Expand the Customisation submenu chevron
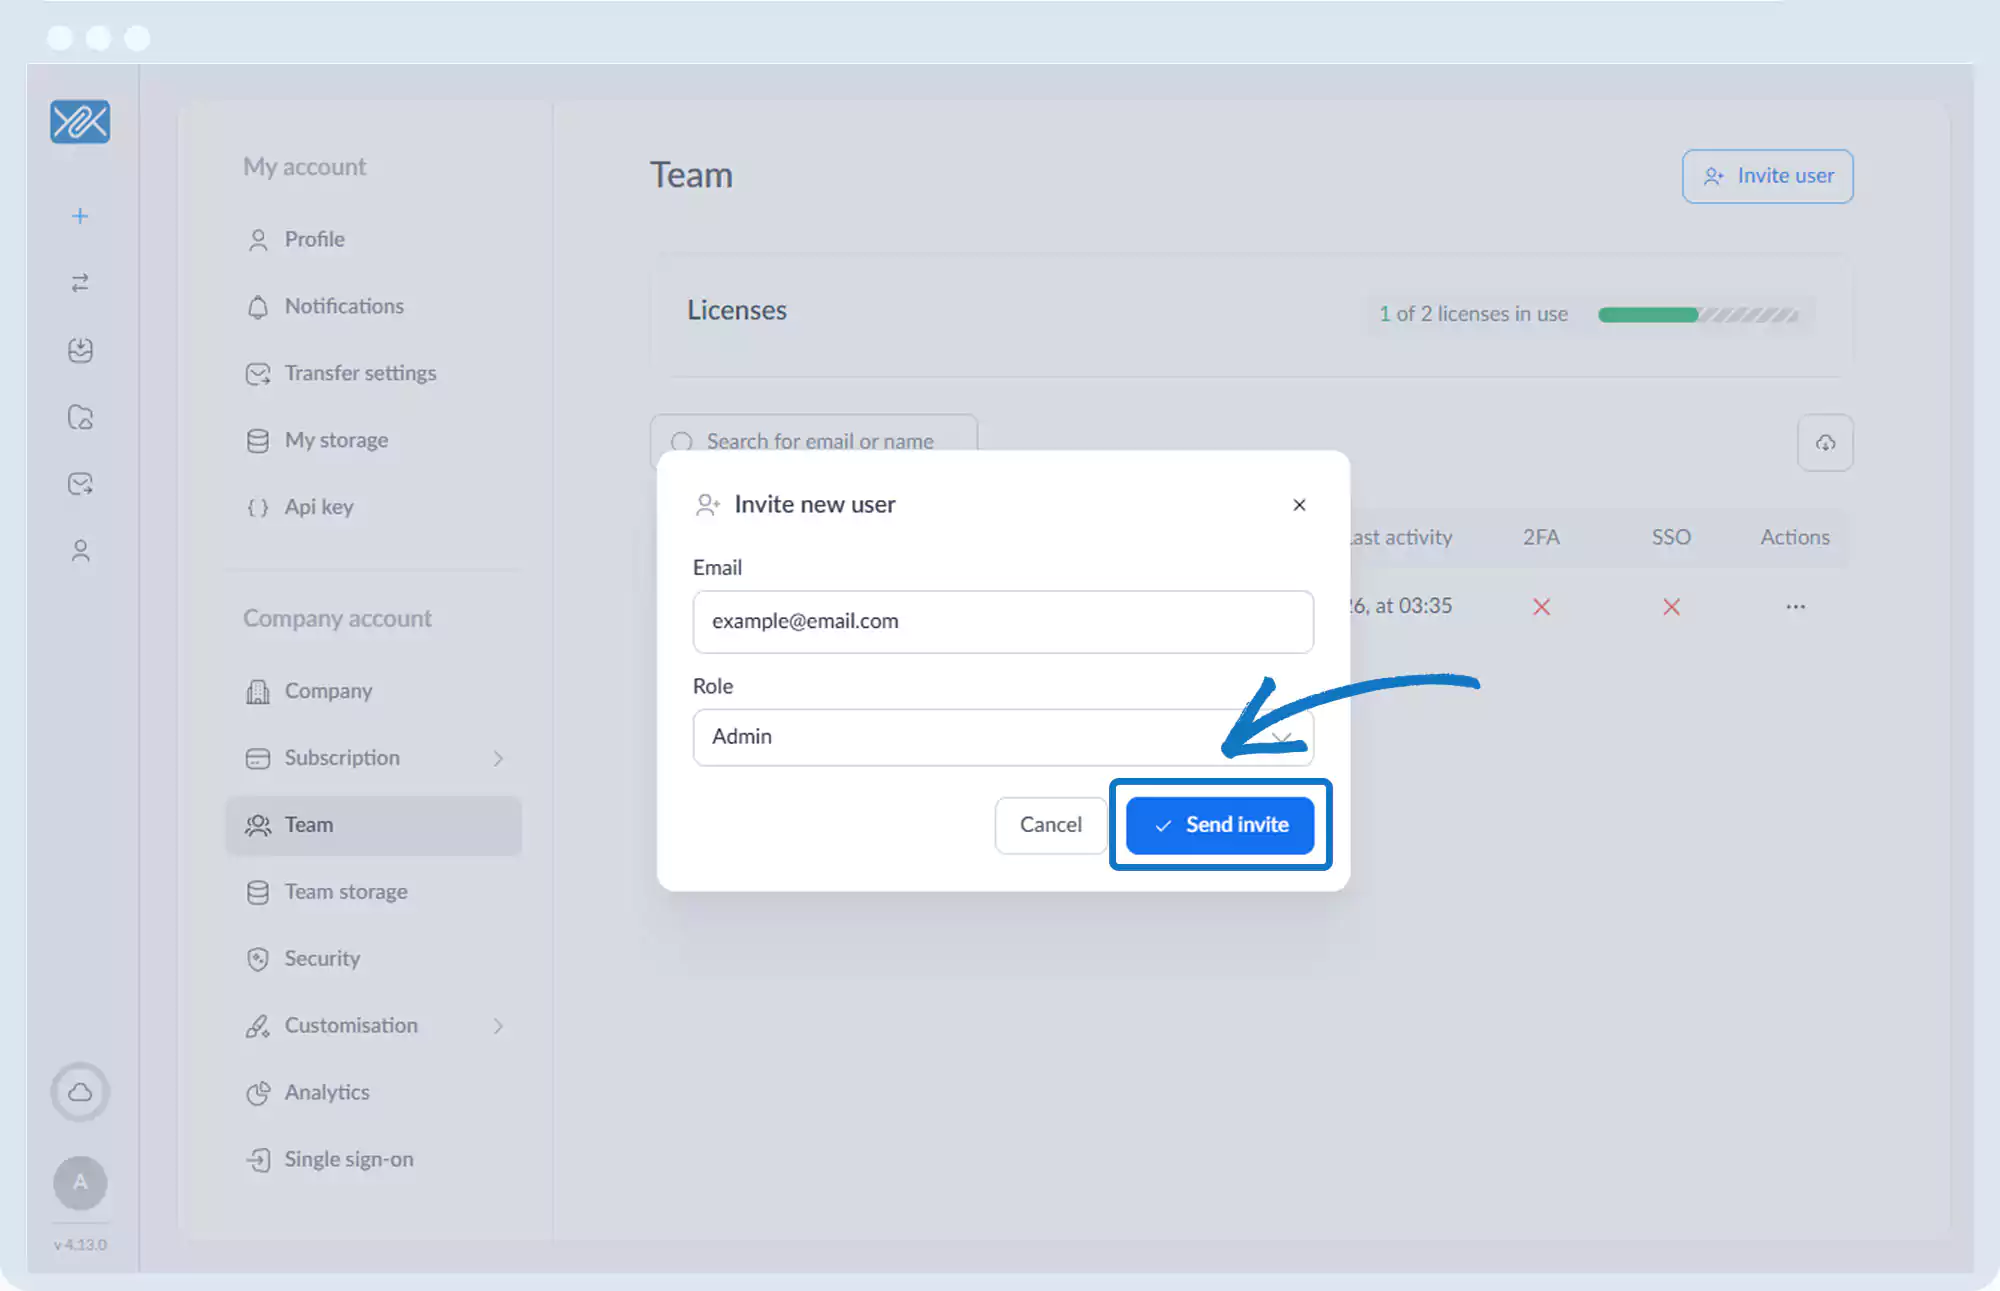Screen dimensions: 2000x1291 click(498, 1026)
